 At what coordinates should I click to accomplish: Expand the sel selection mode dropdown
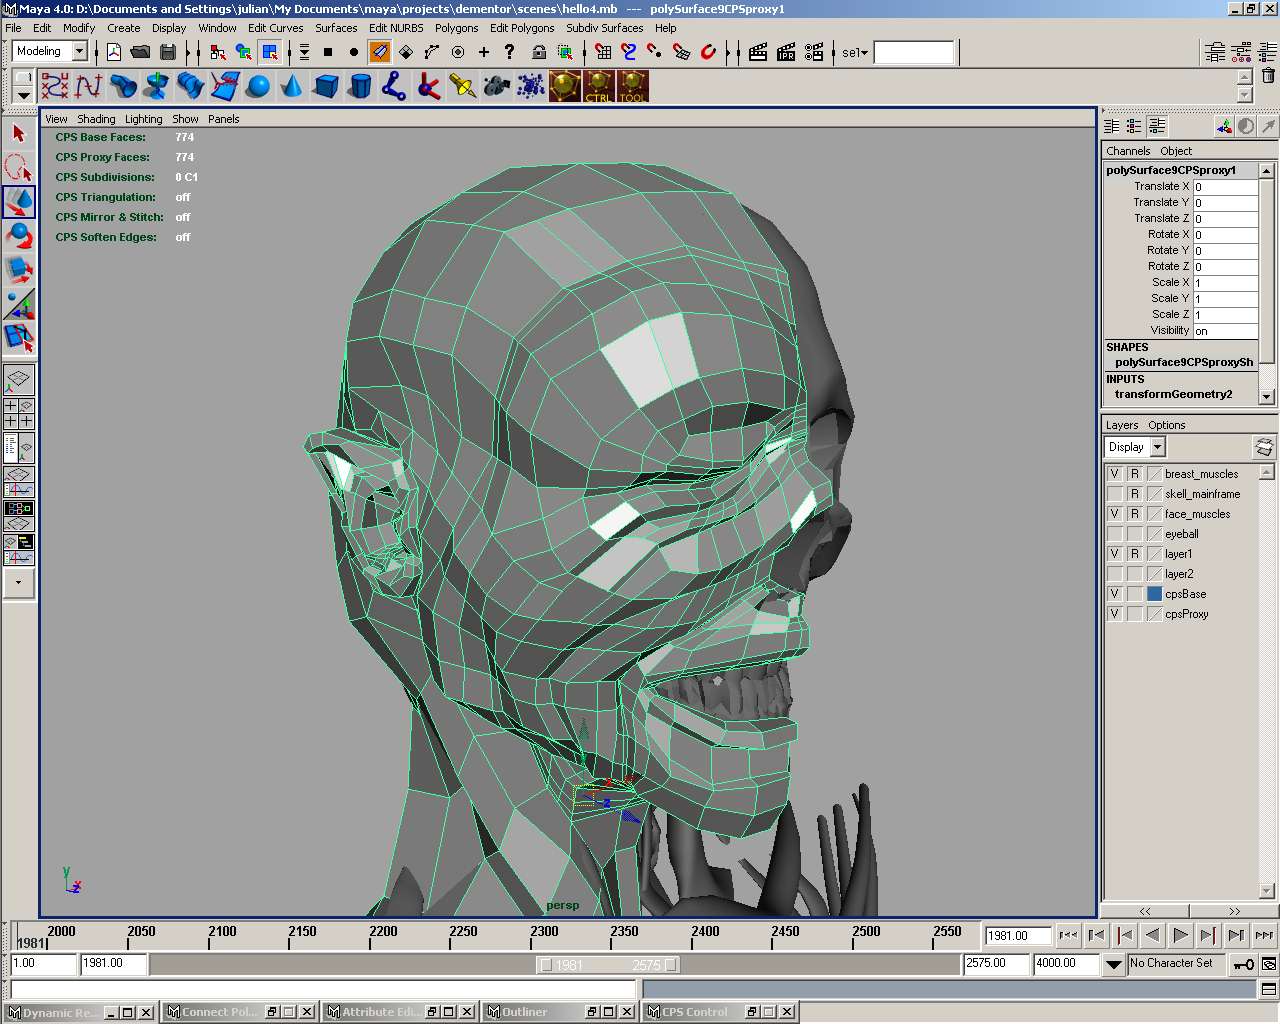click(855, 52)
